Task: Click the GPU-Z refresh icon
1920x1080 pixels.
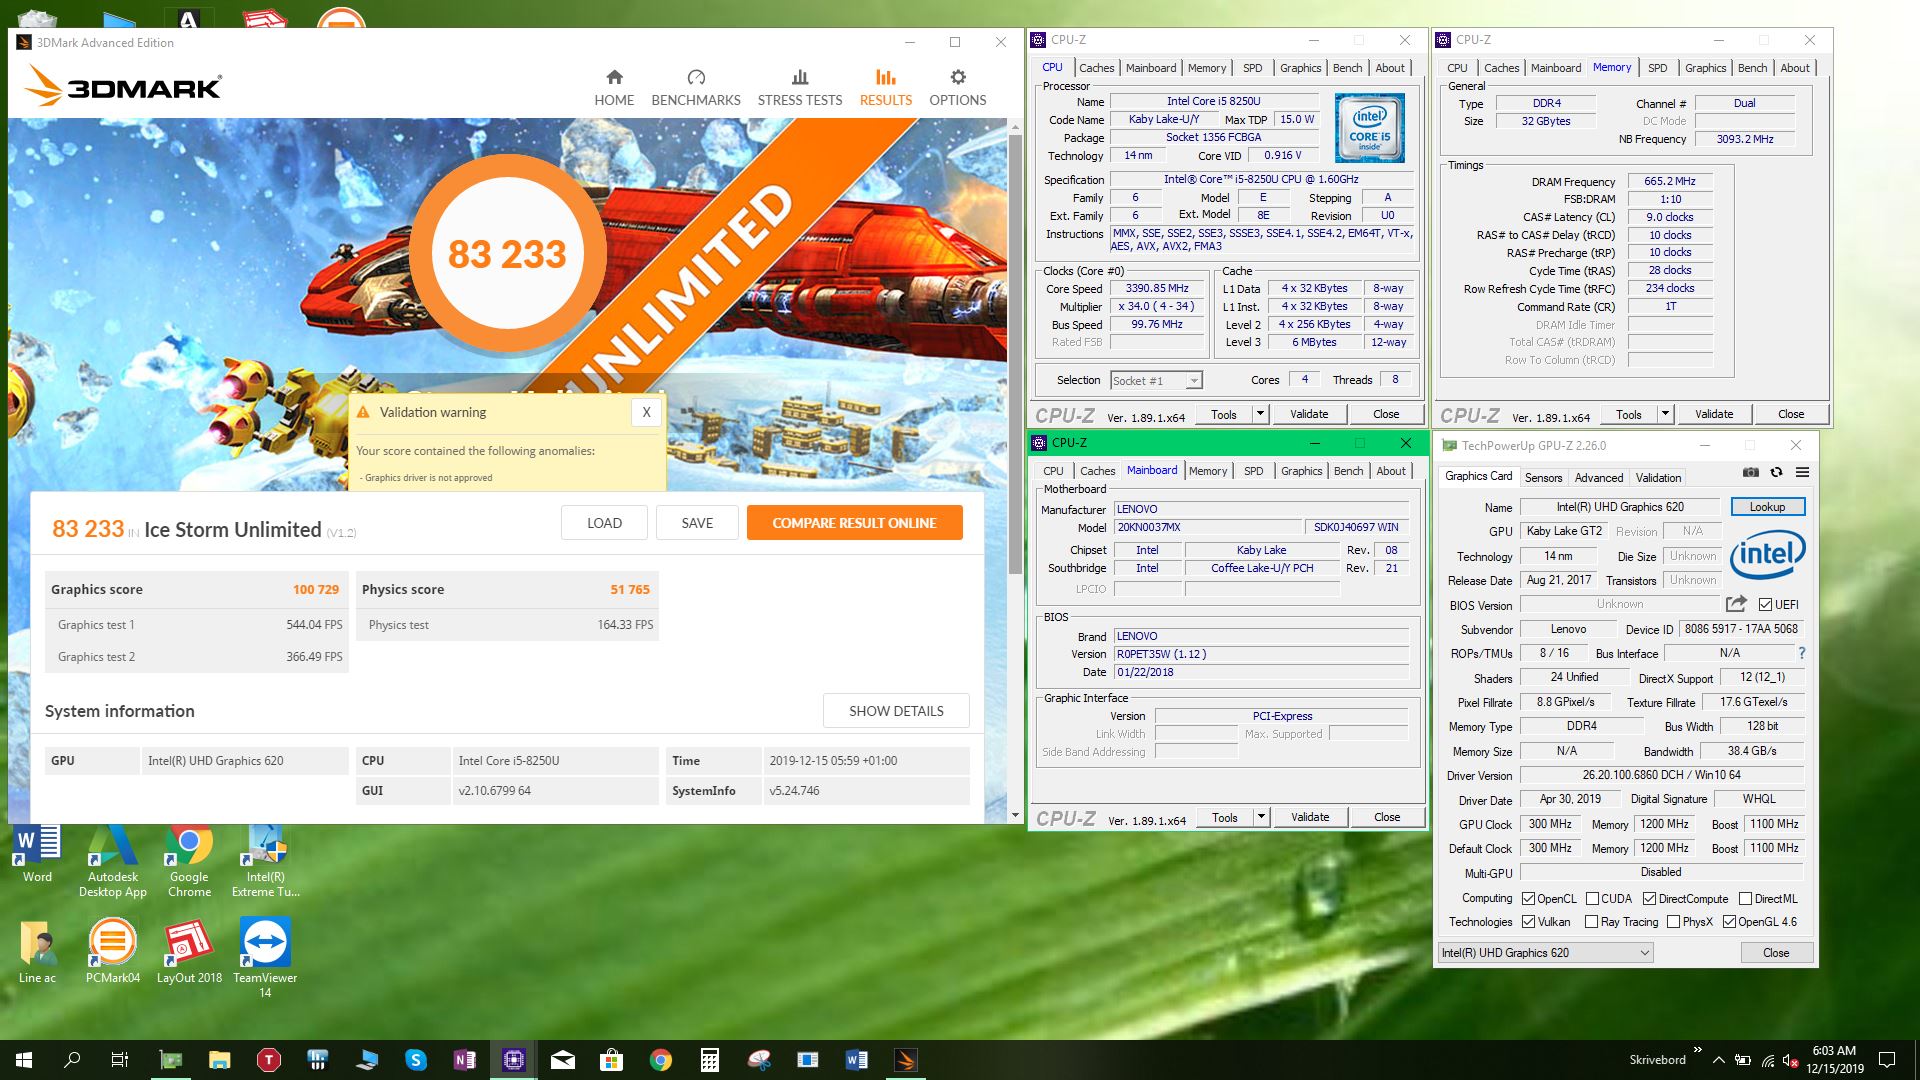Action: point(1776,472)
